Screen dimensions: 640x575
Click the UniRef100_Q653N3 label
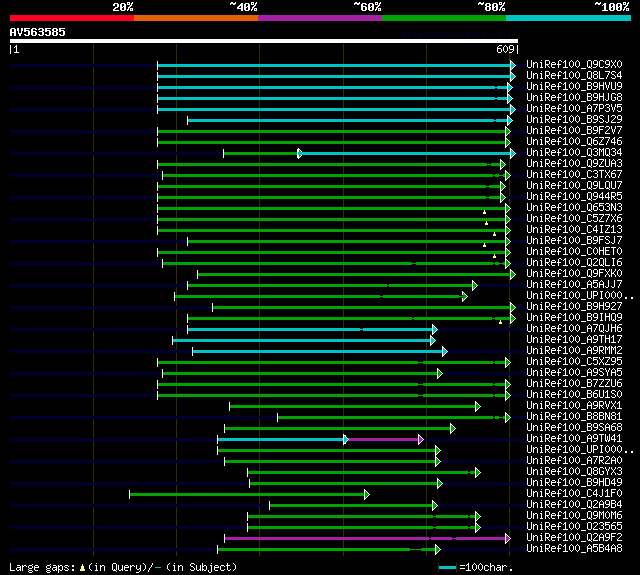point(574,208)
